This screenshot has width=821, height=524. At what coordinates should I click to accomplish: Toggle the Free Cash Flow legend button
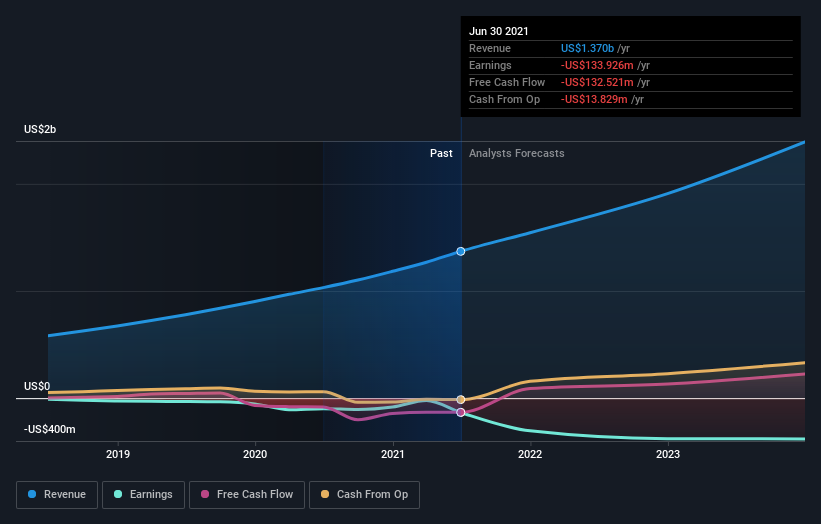coord(247,495)
